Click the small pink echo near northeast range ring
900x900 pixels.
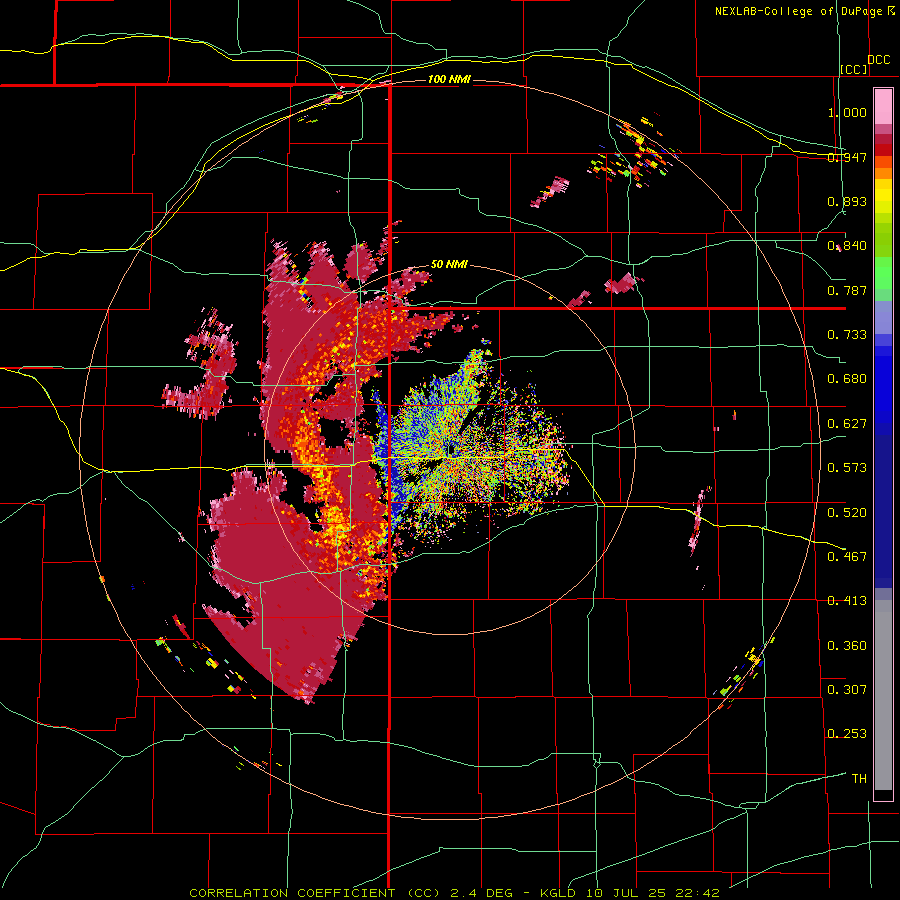[550, 192]
